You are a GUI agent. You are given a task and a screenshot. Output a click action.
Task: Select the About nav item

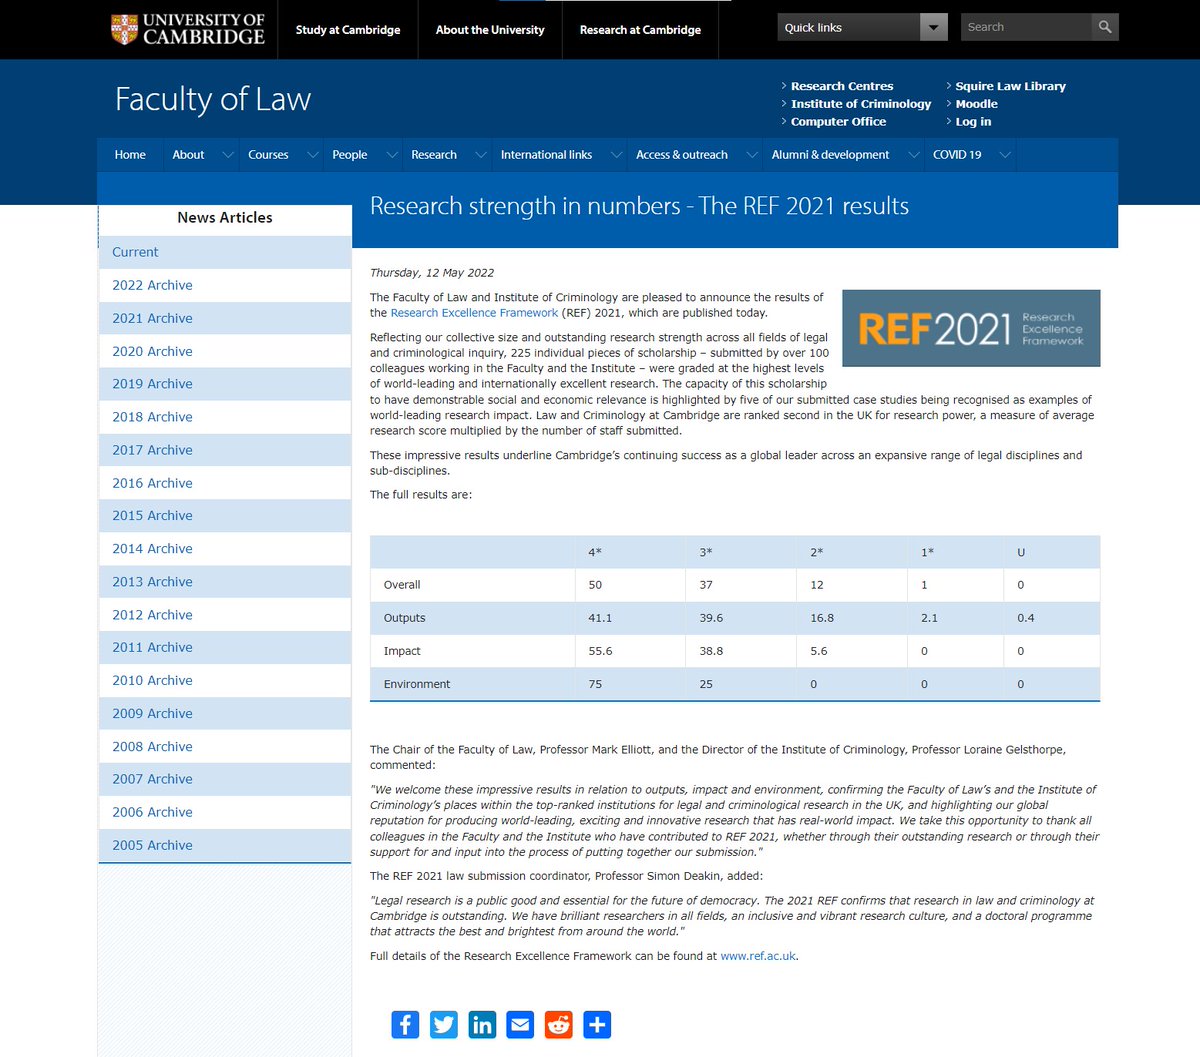pyautogui.click(x=188, y=155)
